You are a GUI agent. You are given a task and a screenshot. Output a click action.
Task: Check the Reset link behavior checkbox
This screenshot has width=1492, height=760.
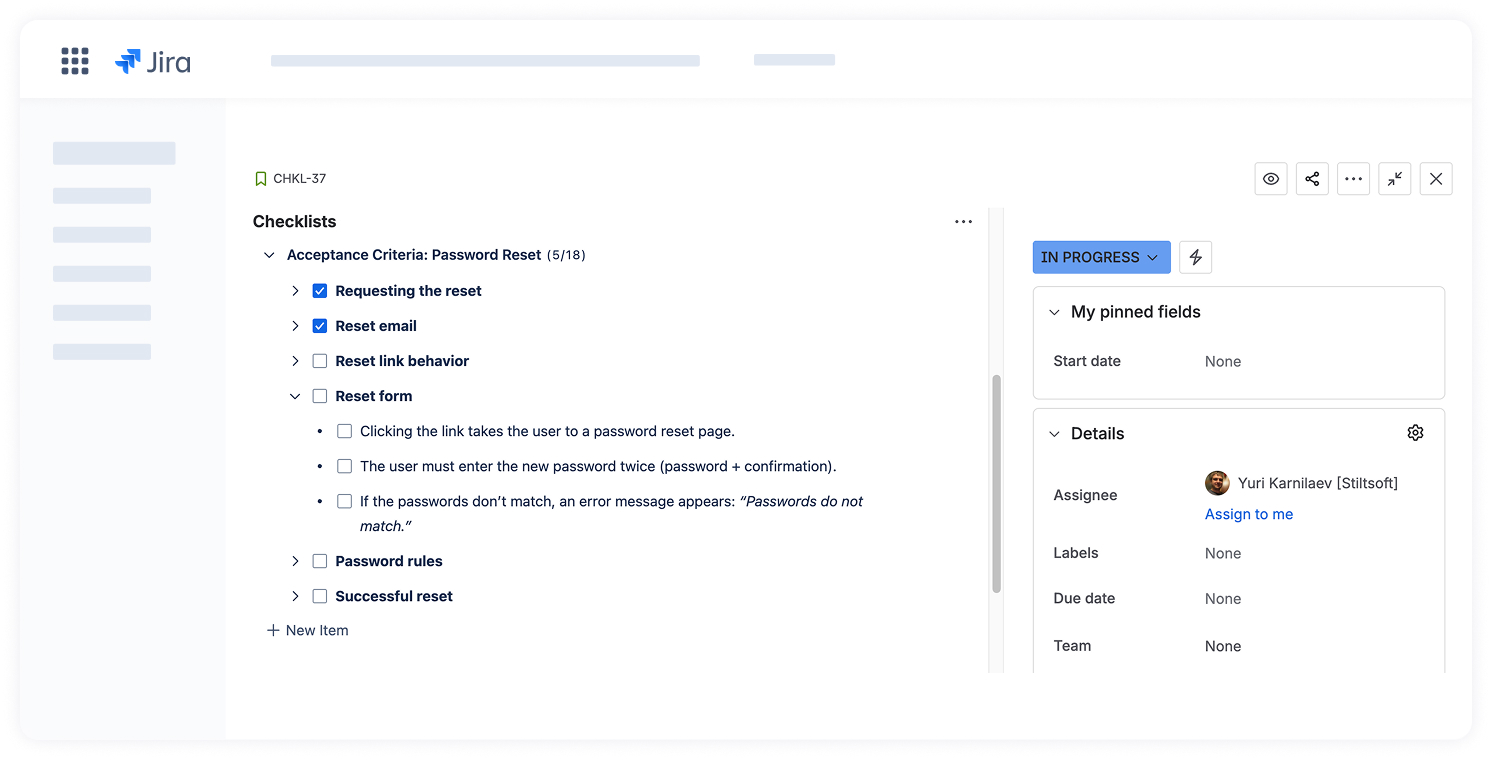(x=320, y=361)
